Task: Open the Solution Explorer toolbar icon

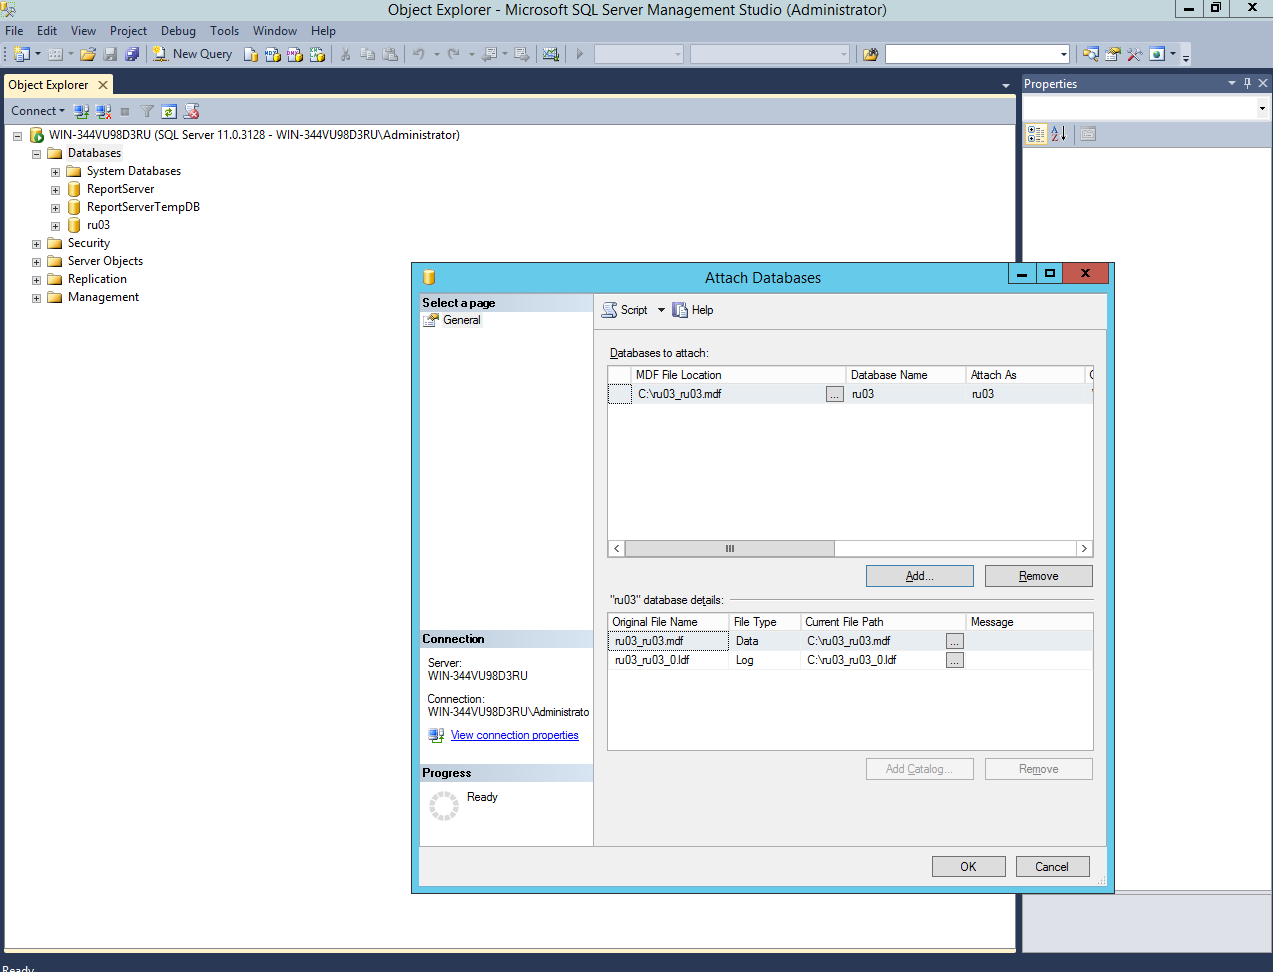Action: 1091,54
